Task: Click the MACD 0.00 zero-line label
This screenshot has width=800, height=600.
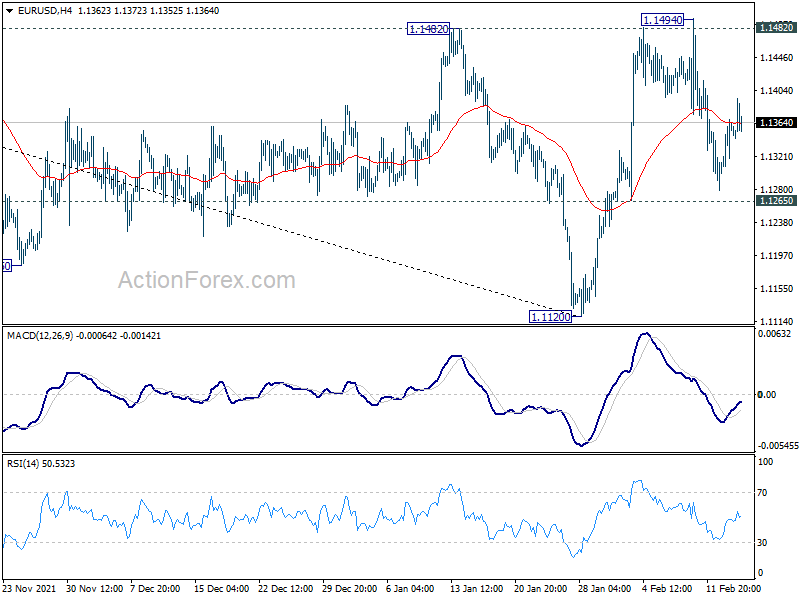Action: pyautogui.click(x=767, y=394)
